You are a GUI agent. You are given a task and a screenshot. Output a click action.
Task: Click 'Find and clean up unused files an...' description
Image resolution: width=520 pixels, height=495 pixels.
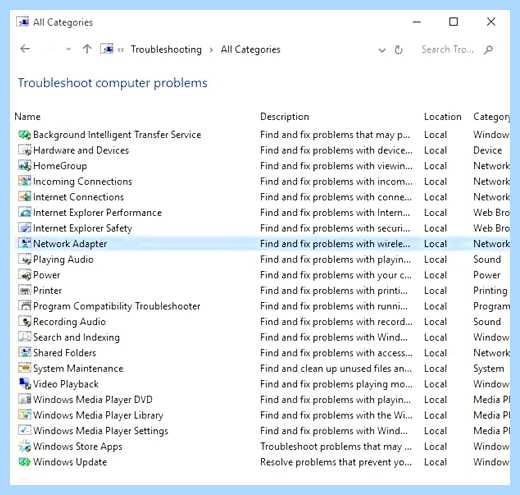pyautogui.click(x=336, y=369)
